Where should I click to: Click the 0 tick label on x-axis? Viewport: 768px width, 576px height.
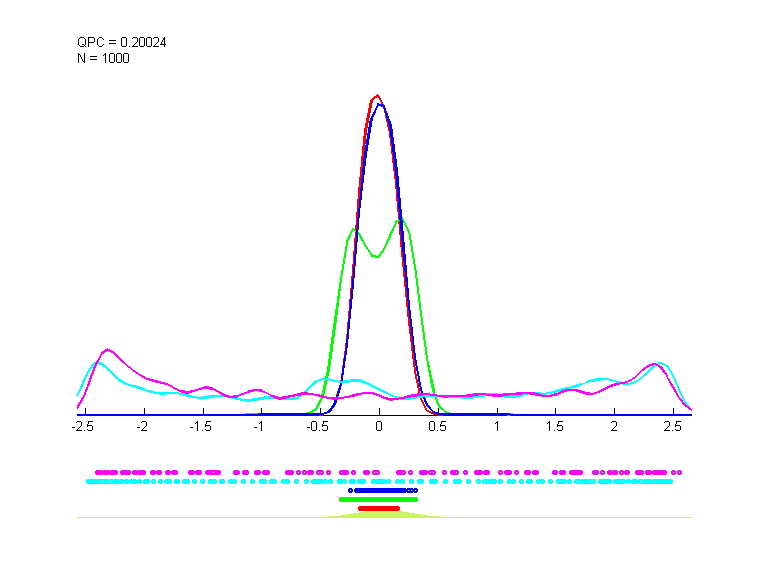(x=379, y=425)
